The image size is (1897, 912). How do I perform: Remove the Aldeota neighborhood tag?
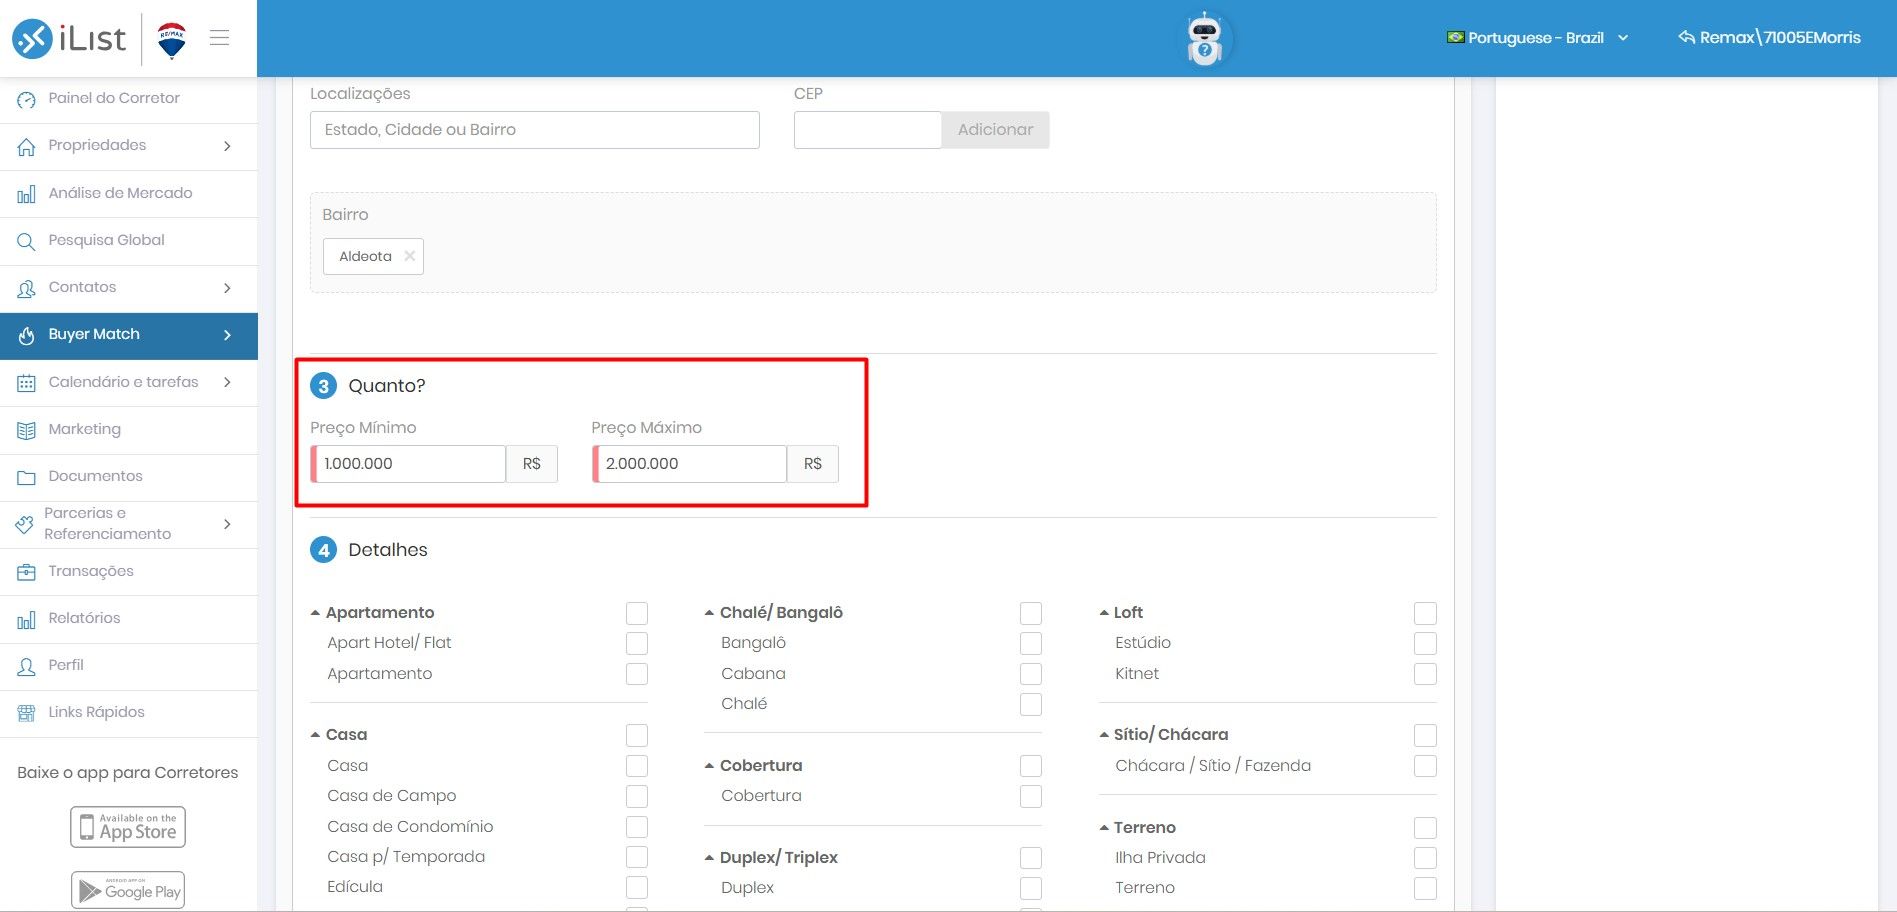409,256
